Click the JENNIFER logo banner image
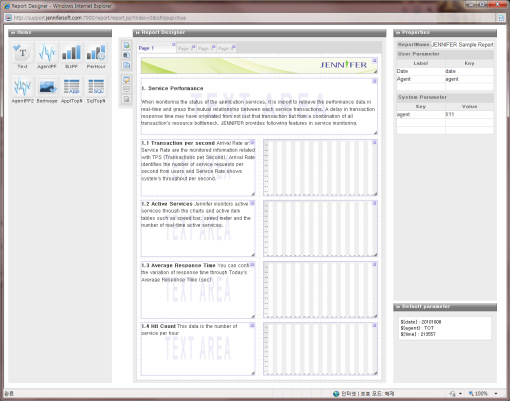The height and width of the screenshot is (401, 510). point(259,65)
